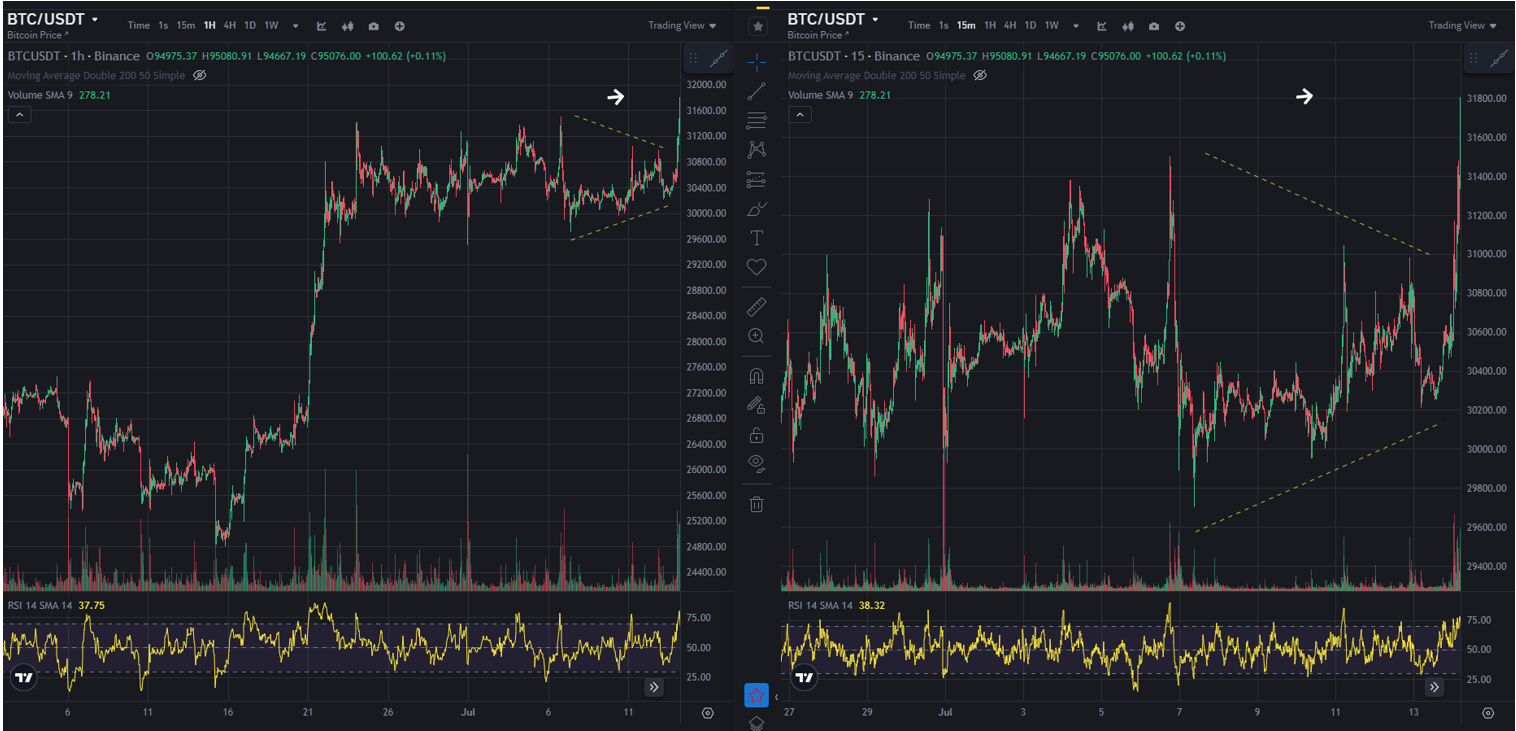
Task: Open the right Bitcoin Price link
Action: click(x=818, y=35)
